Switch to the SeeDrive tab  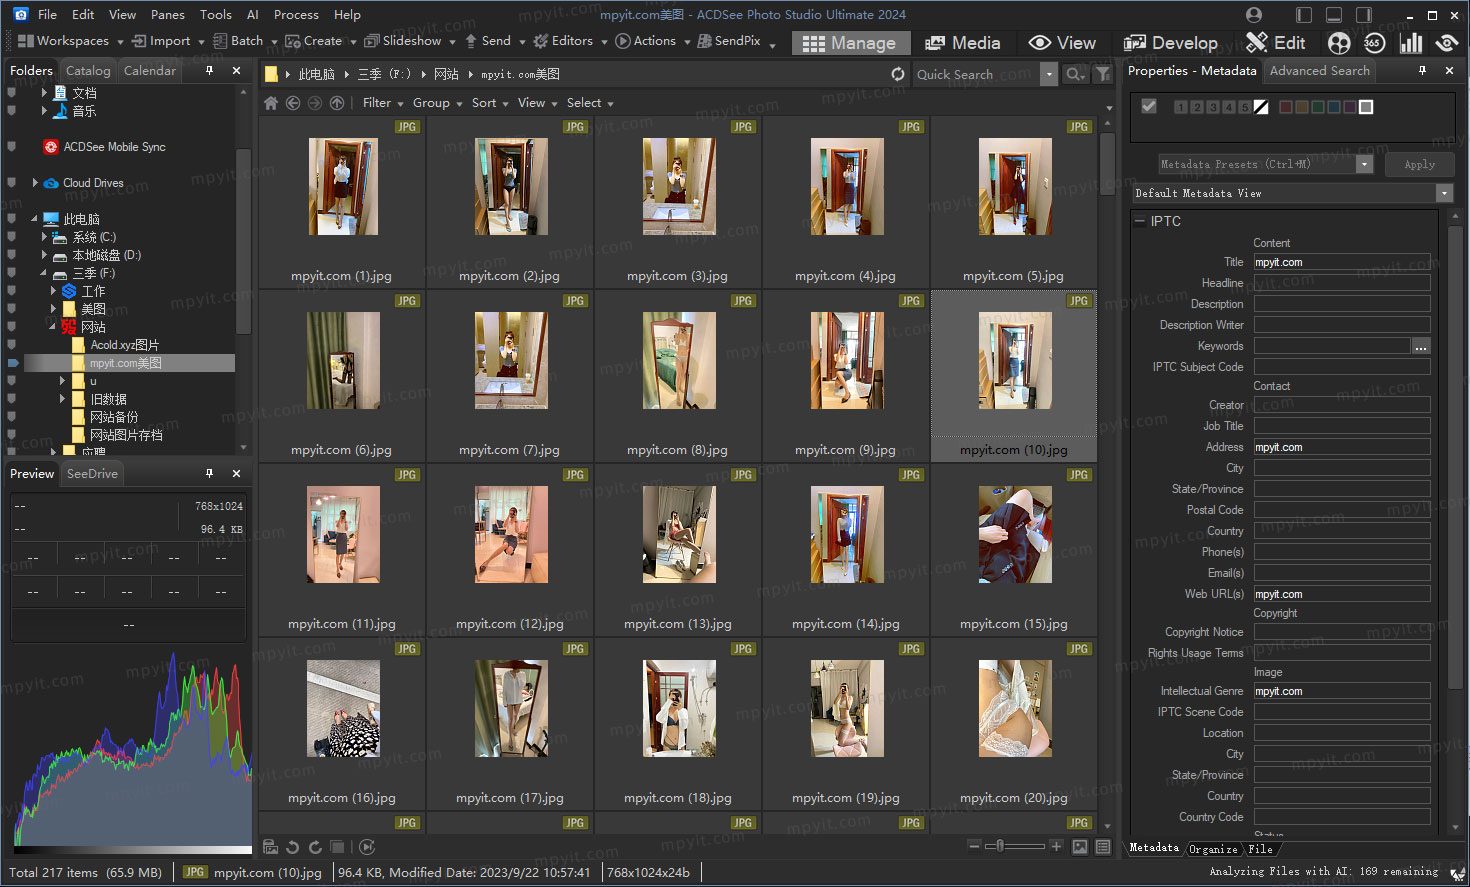(x=92, y=474)
